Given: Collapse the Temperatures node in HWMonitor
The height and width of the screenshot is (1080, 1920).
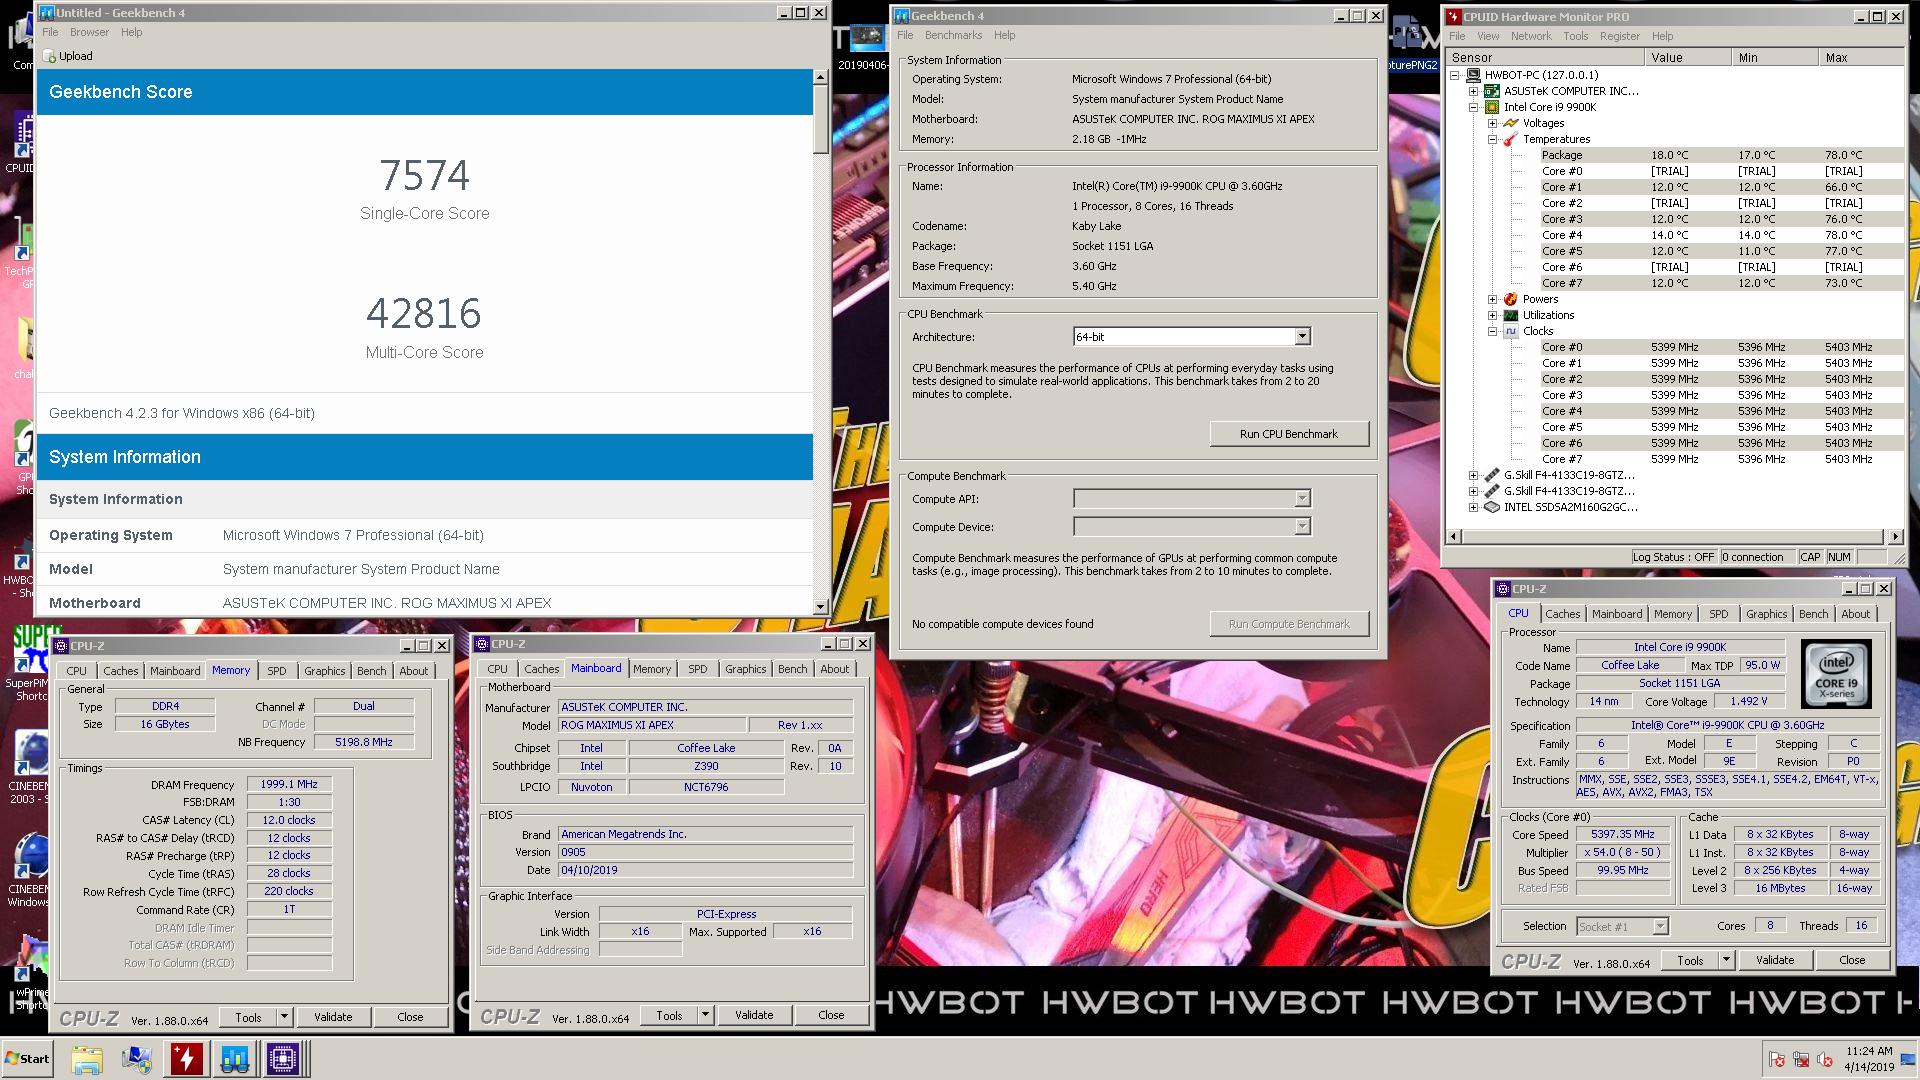Looking at the screenshot, I should [x=1492, y=139].
